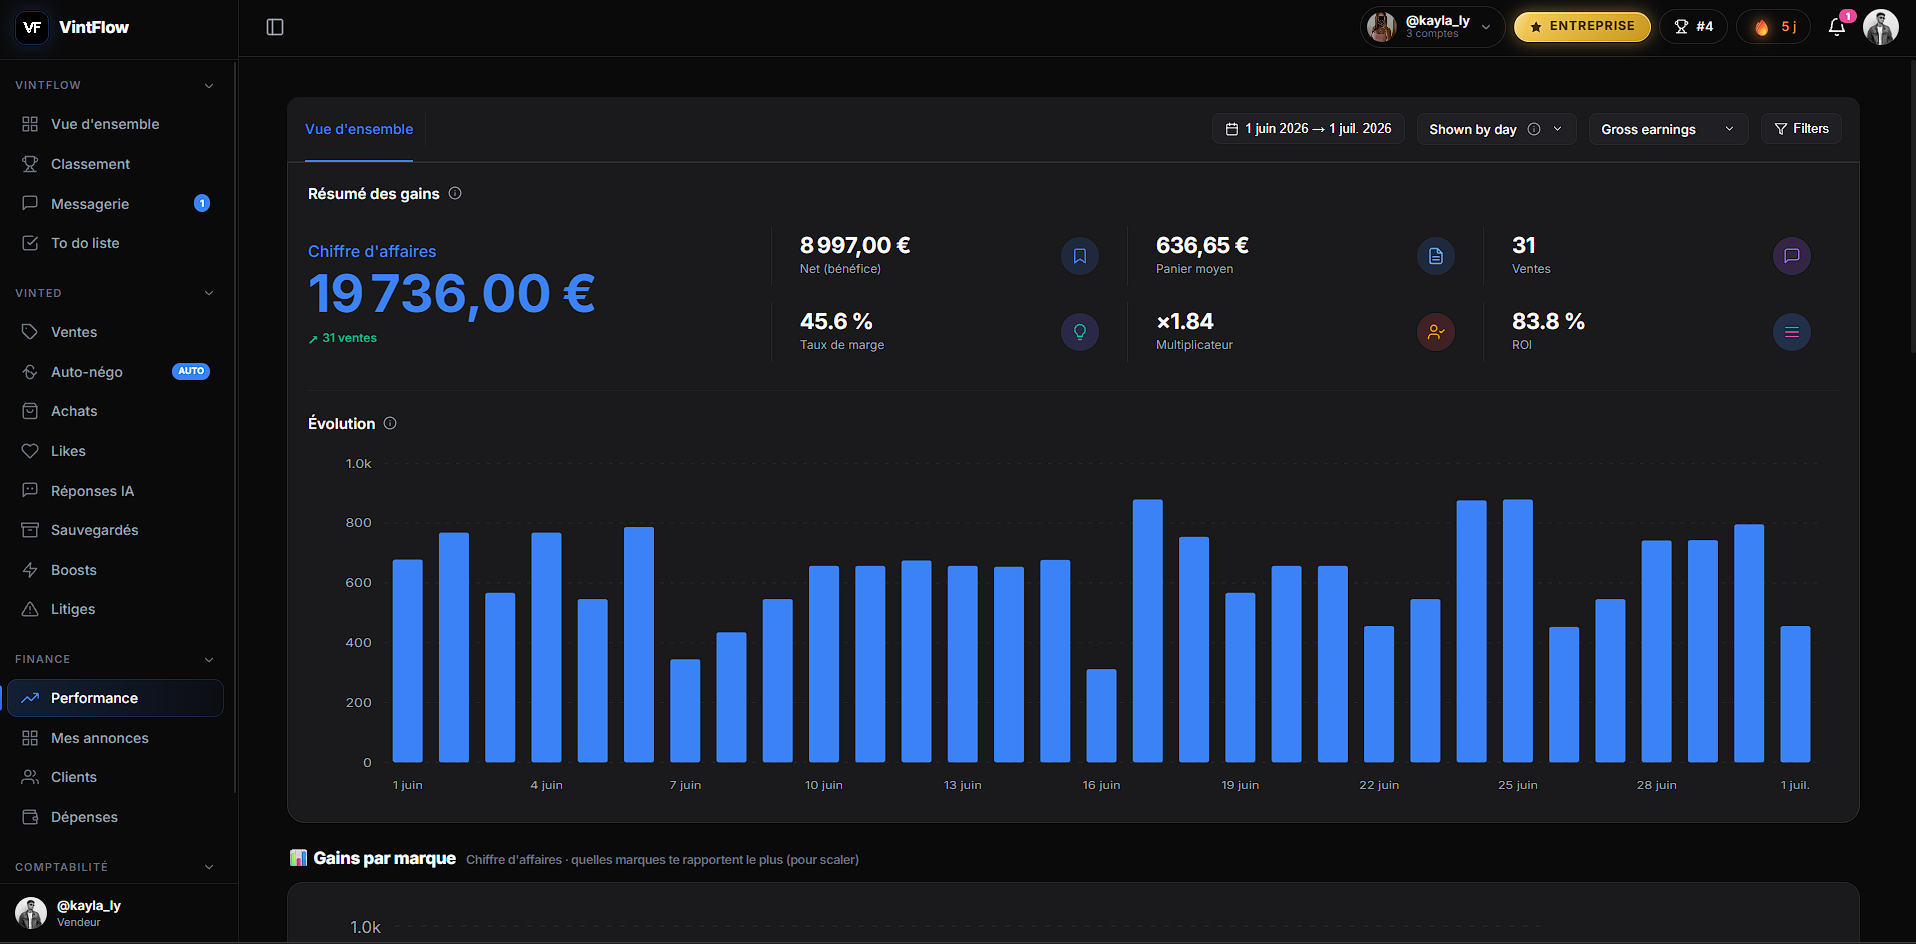The height and width of the screenshot is (944, 1916).
Task: Click the lightbulb icon beside Taux de marge
Action: [1080, 332]
